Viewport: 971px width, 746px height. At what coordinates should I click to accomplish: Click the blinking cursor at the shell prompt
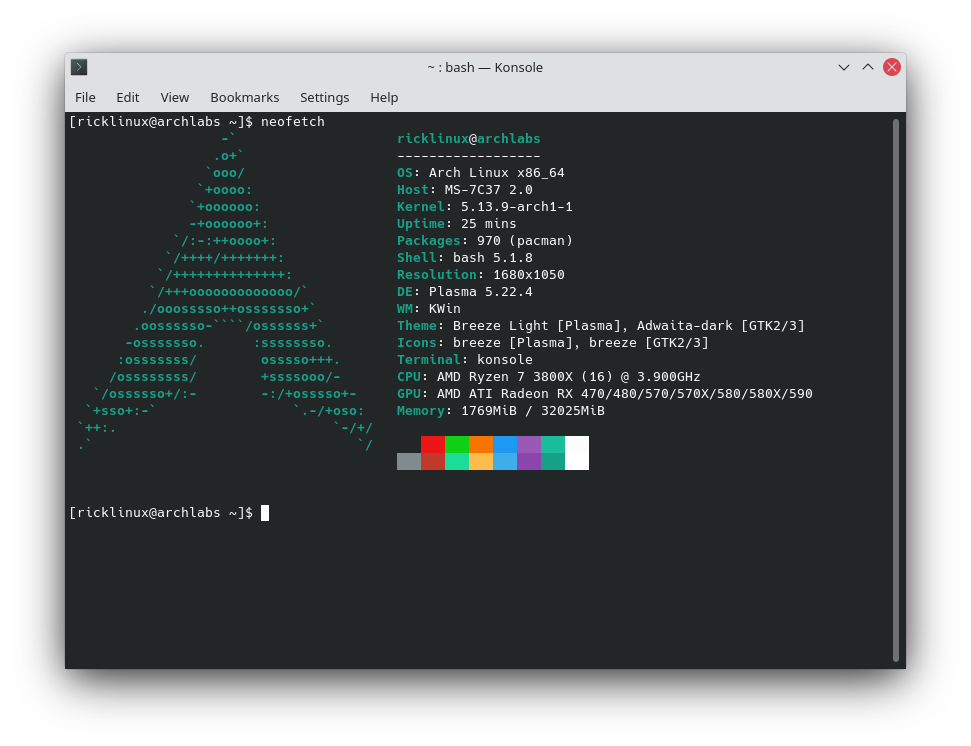coord(264,512)
